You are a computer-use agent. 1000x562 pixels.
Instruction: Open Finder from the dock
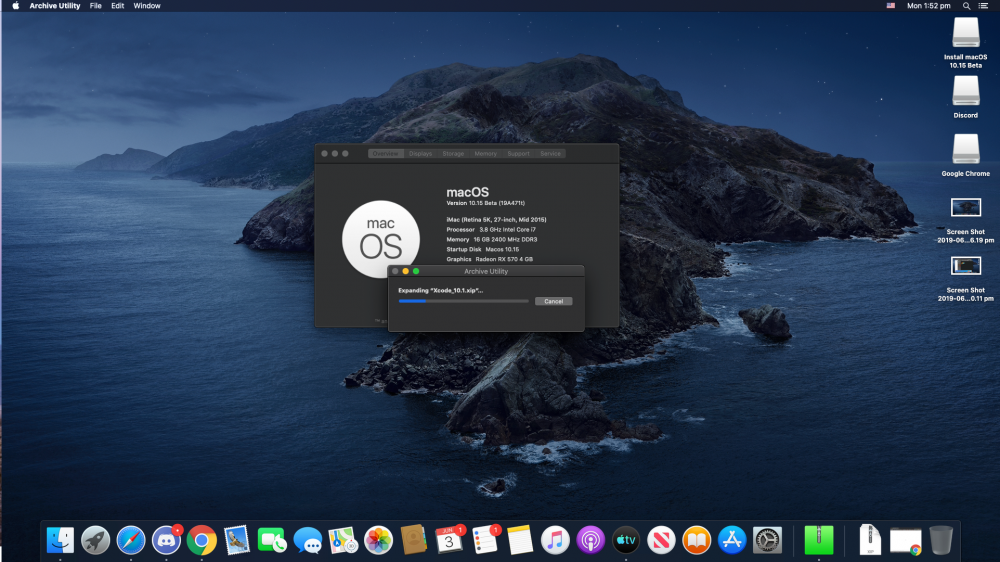click(x=61, y=540)
